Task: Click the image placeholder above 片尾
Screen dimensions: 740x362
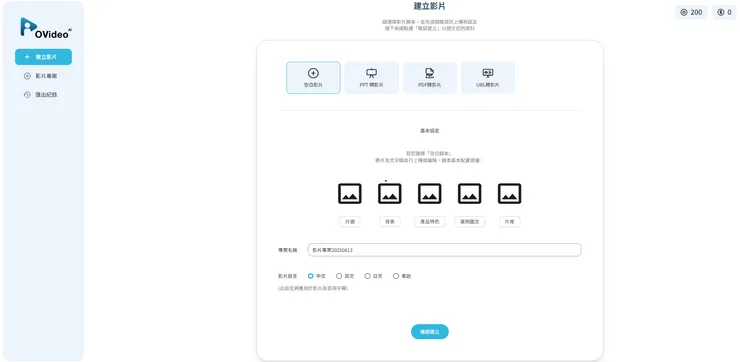Action: click(x=510, y=194)
